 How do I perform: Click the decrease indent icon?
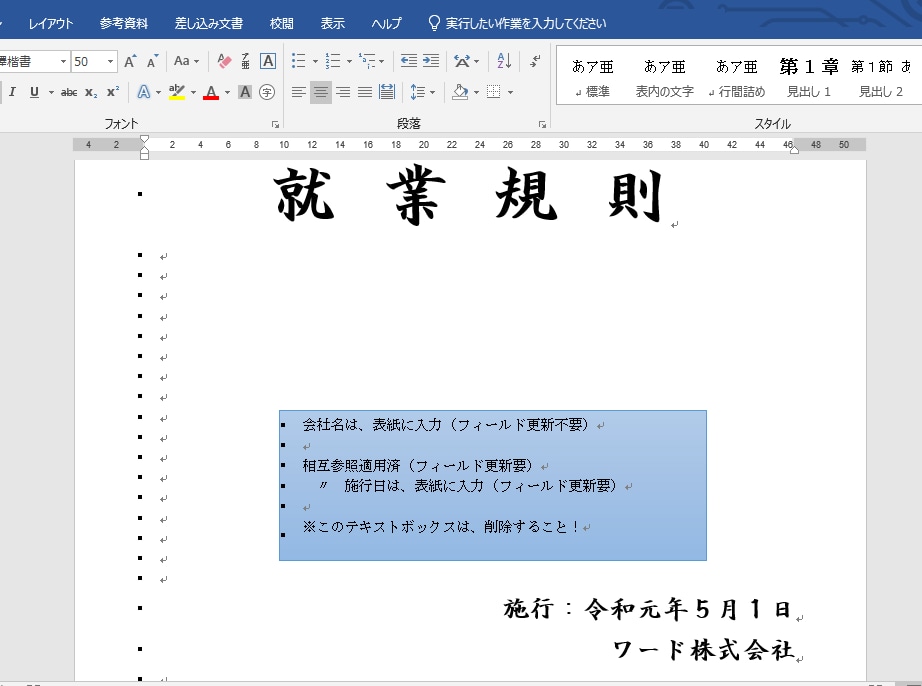[x=408, y=61]
